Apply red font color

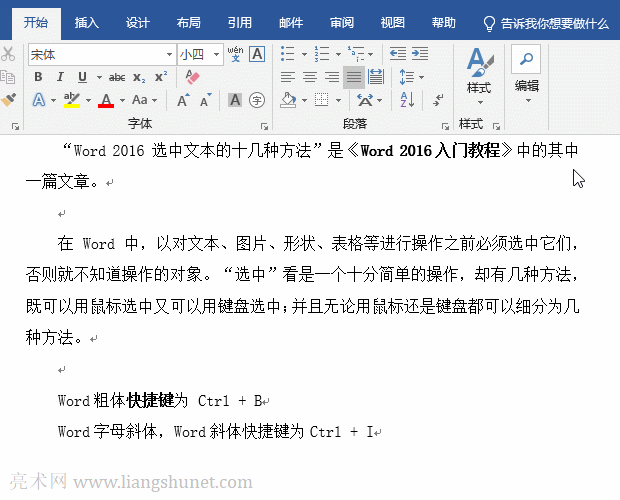(x=106, y=100)
